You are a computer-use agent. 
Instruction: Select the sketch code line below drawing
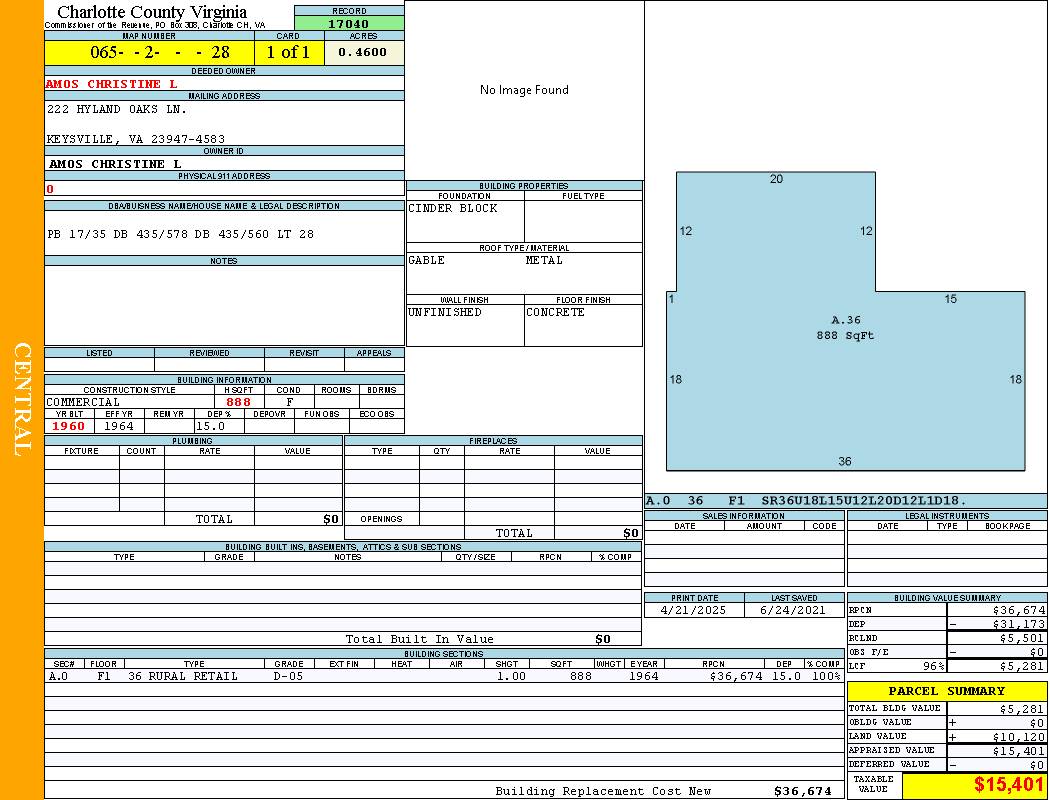806,501
